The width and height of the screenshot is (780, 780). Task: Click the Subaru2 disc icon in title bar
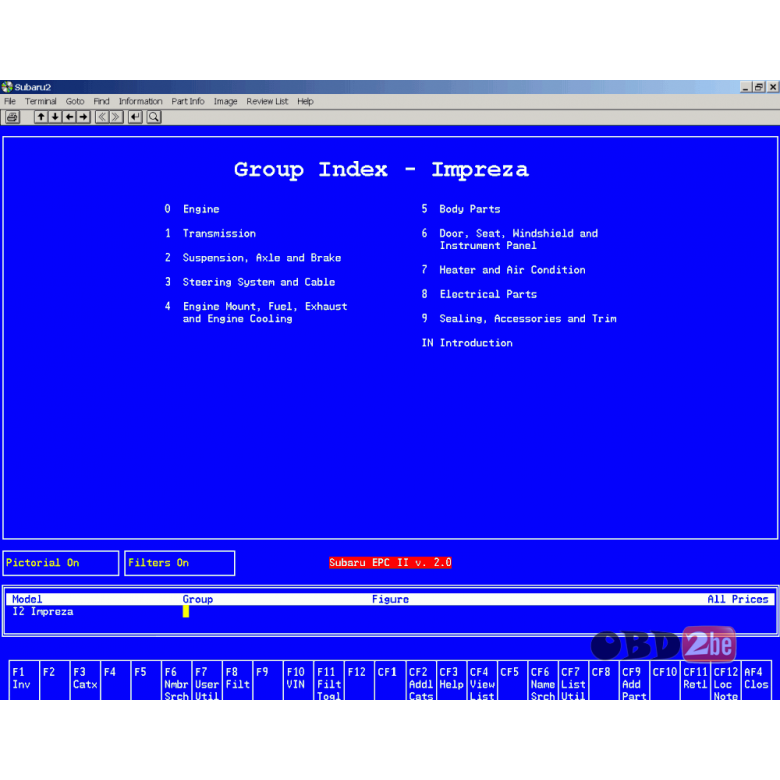click(x=7, y=87)
